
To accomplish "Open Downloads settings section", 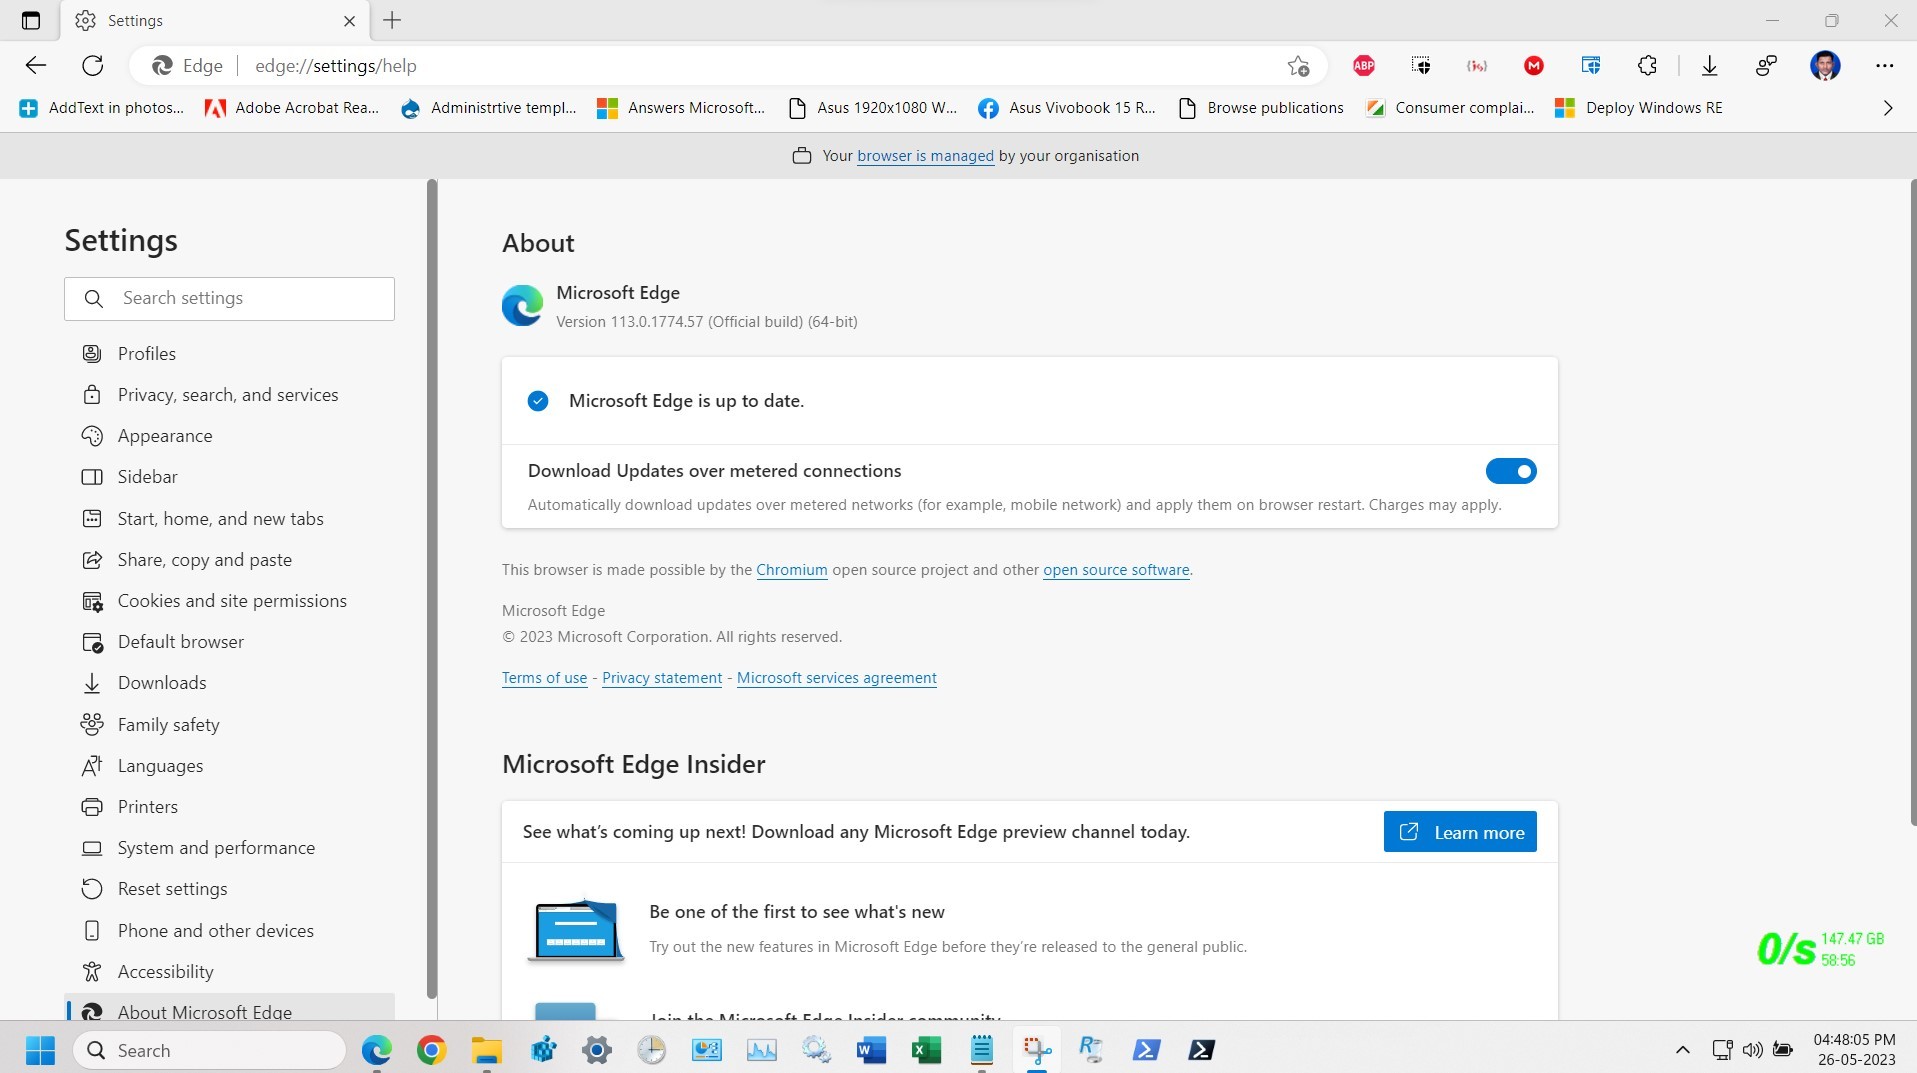I will tap(230, 683).
